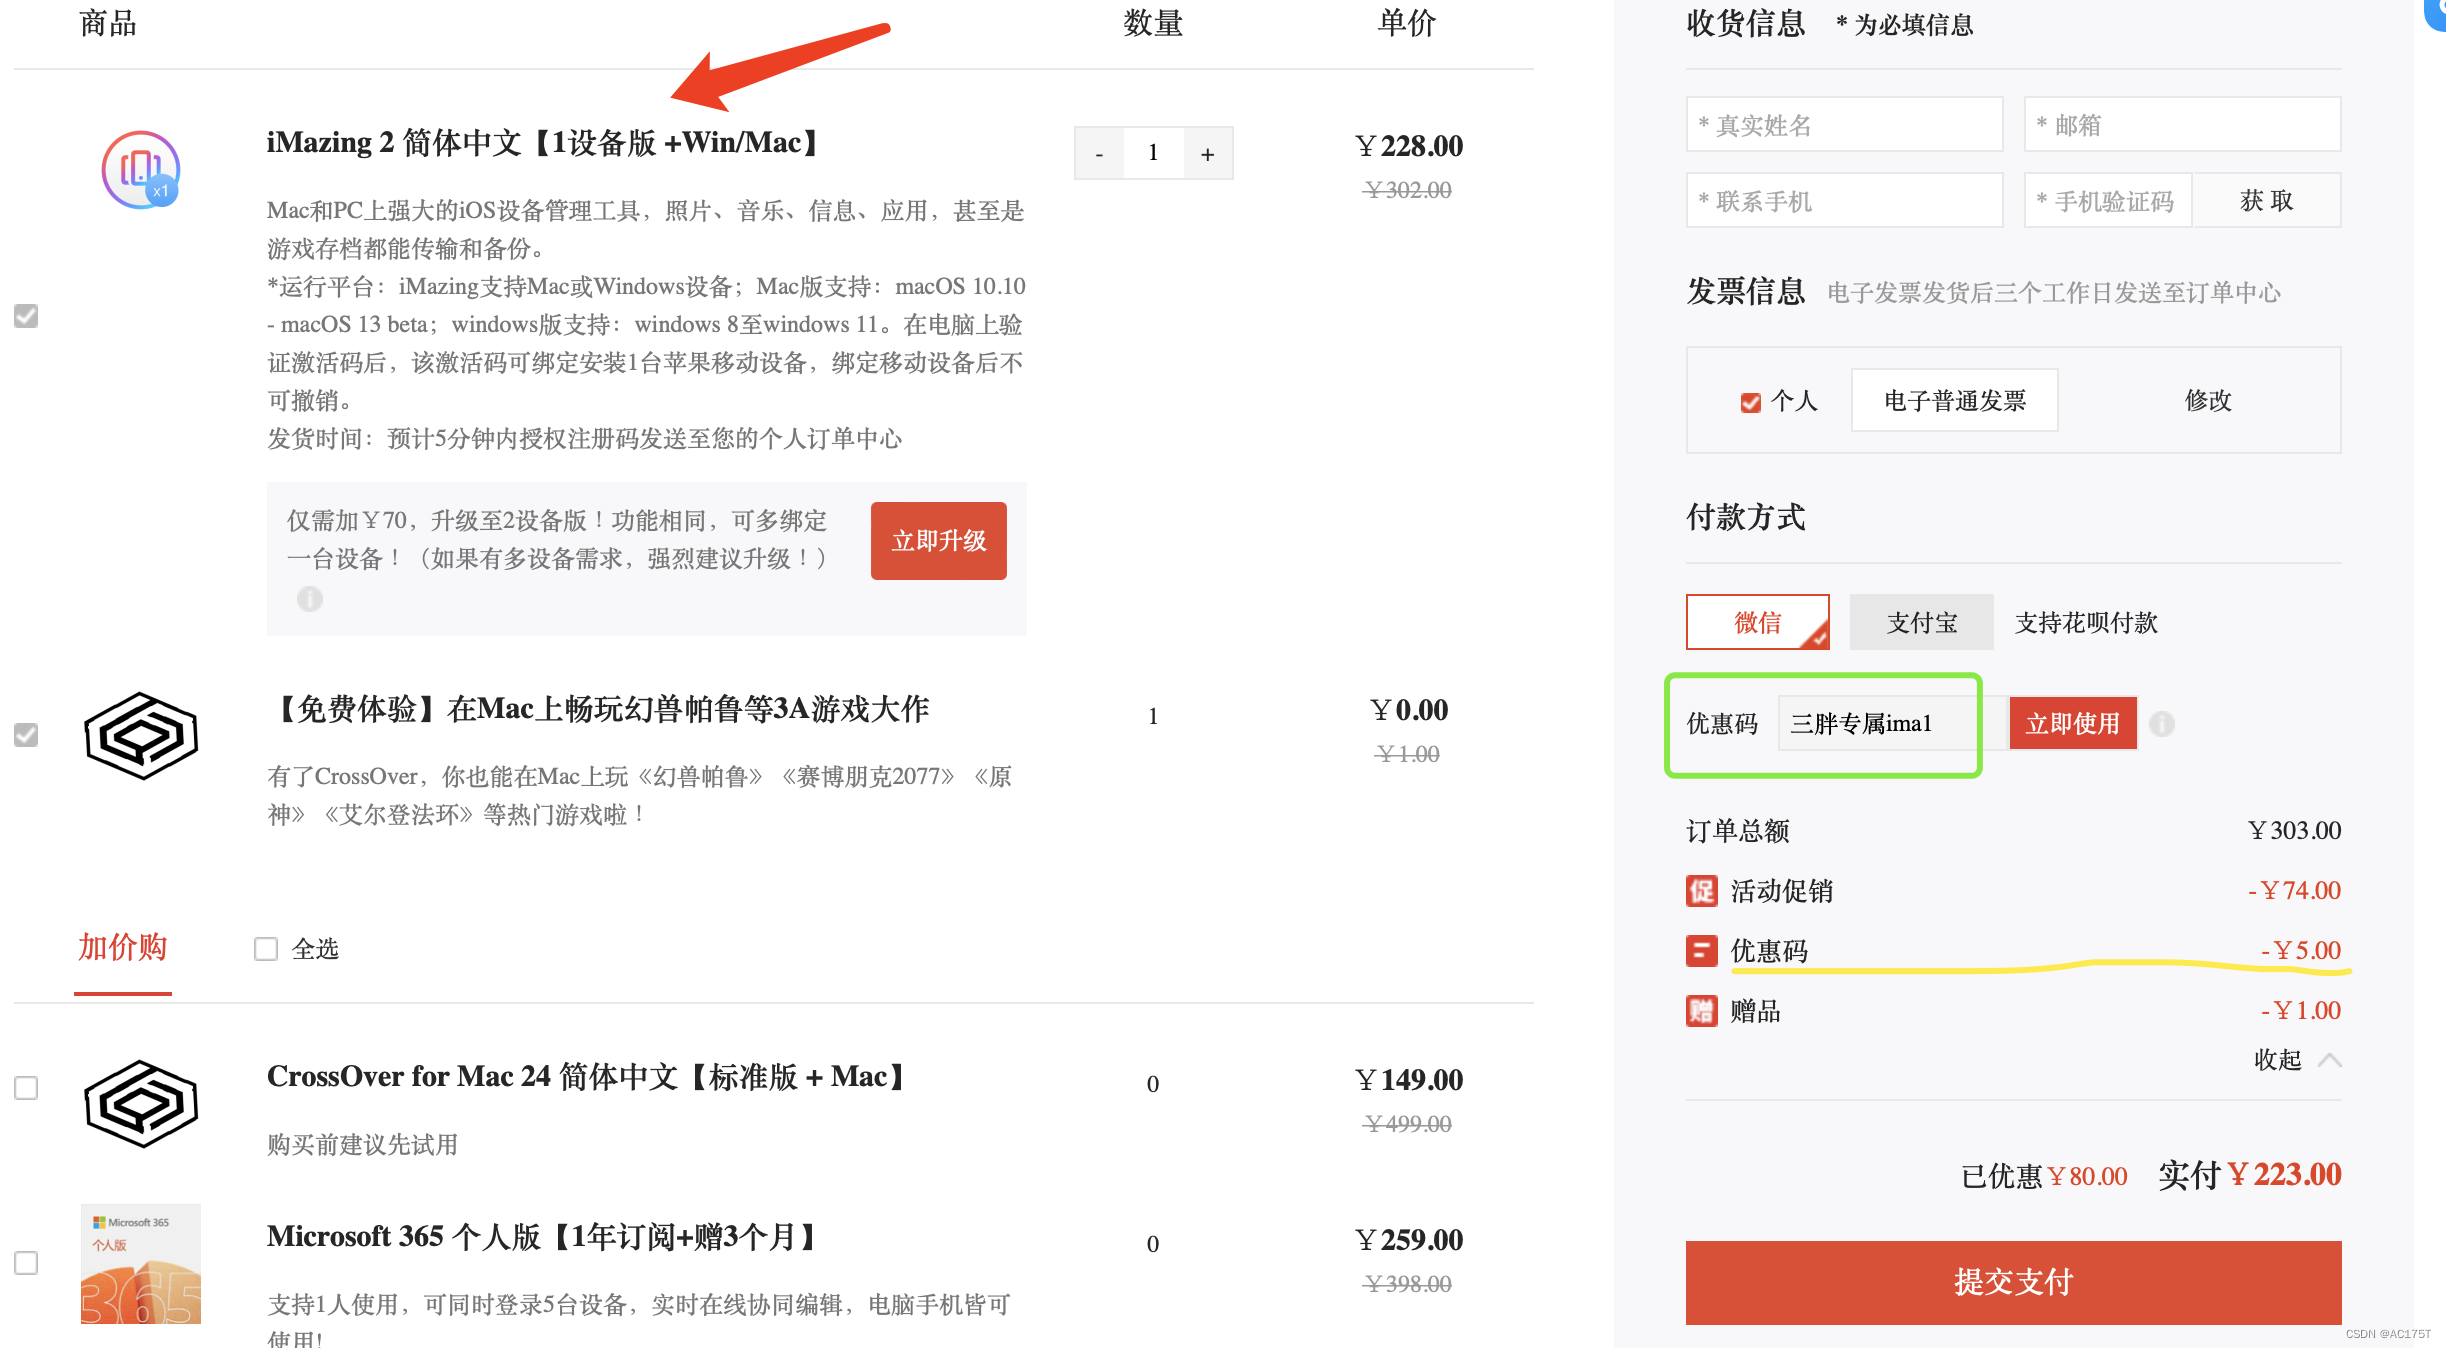Apply the coupon with 立即使用 button
Screen dimensions: 2446x1348
pyautogui.click(x=2073, y=723)
